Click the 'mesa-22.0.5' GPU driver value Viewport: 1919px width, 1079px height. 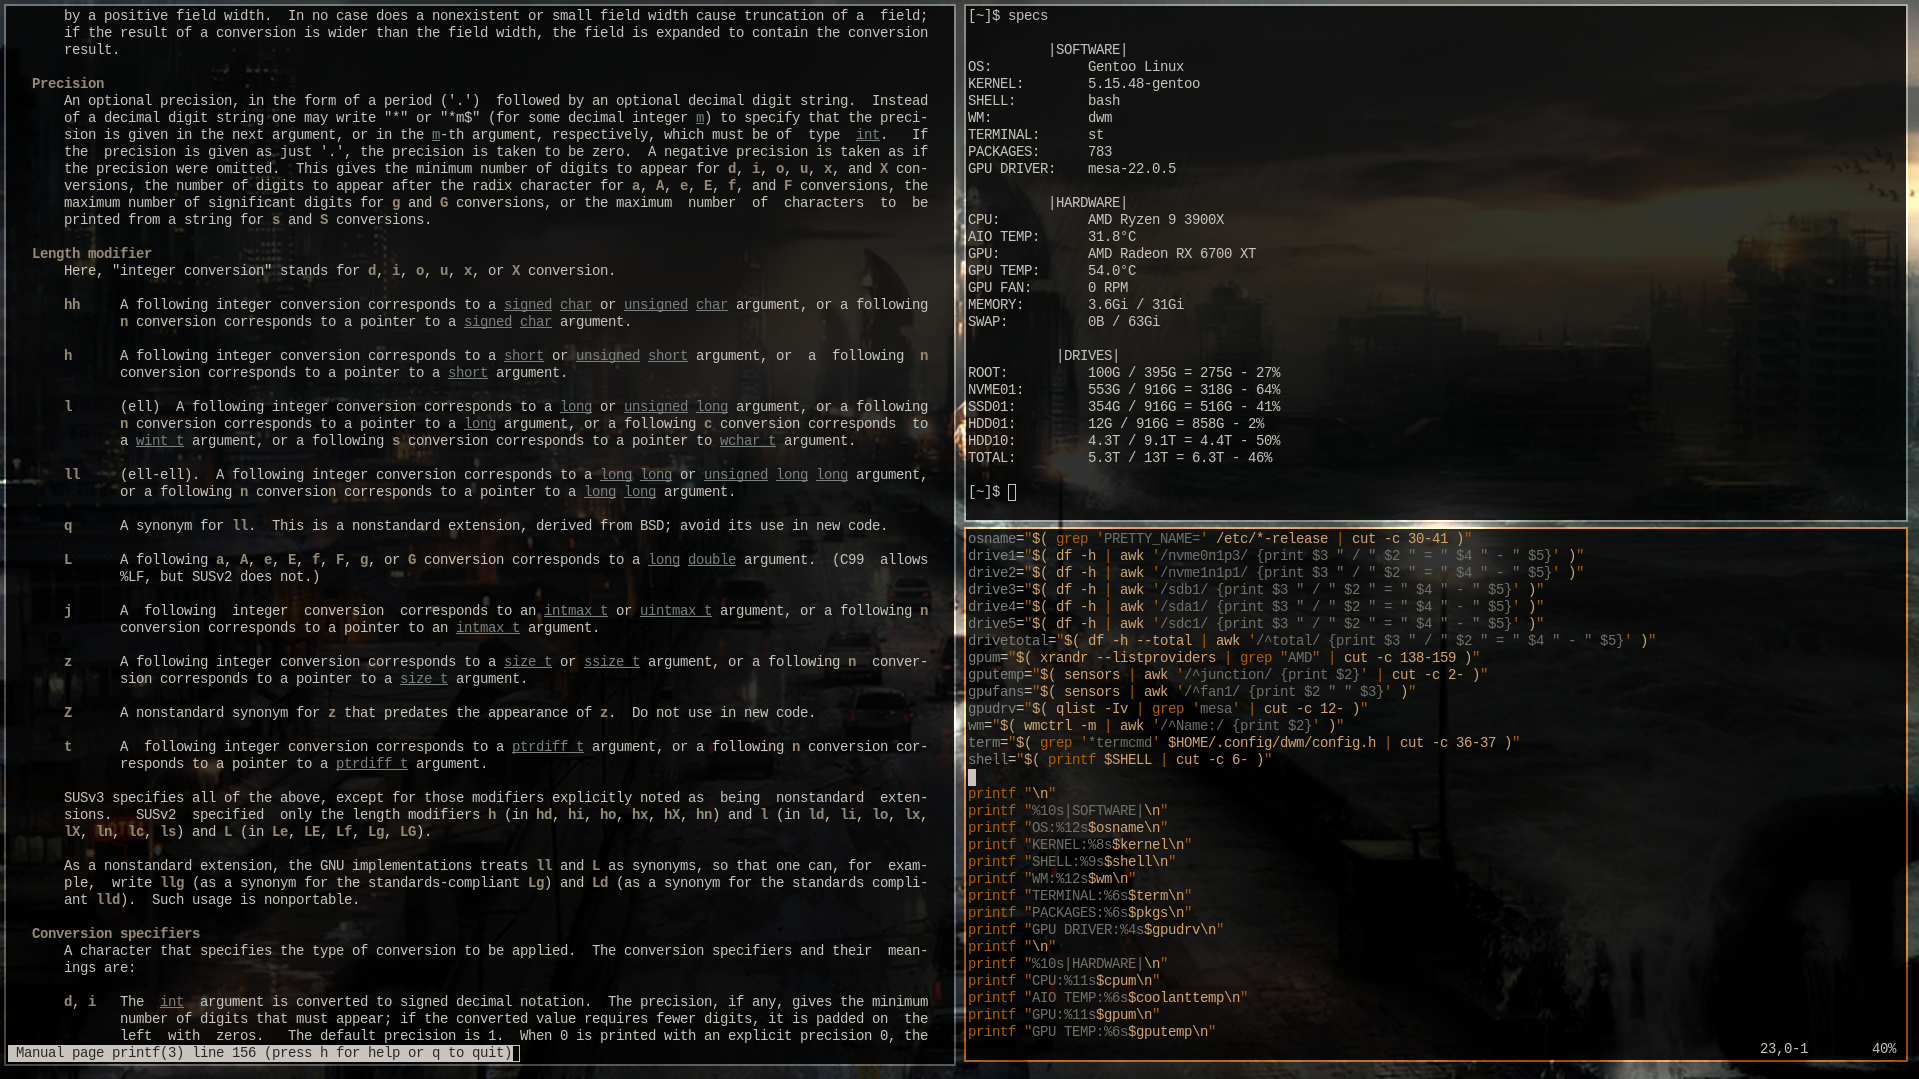(1132, 169)
